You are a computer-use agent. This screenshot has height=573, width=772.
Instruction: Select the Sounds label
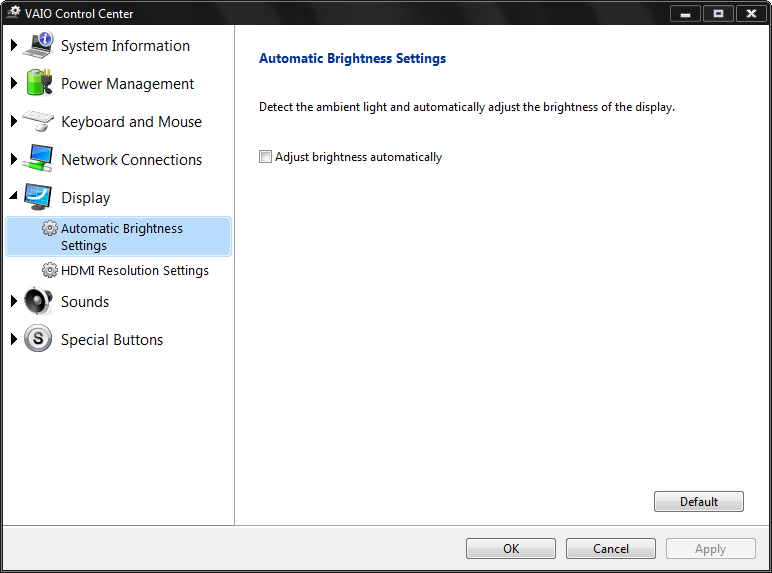coord(85,302)
